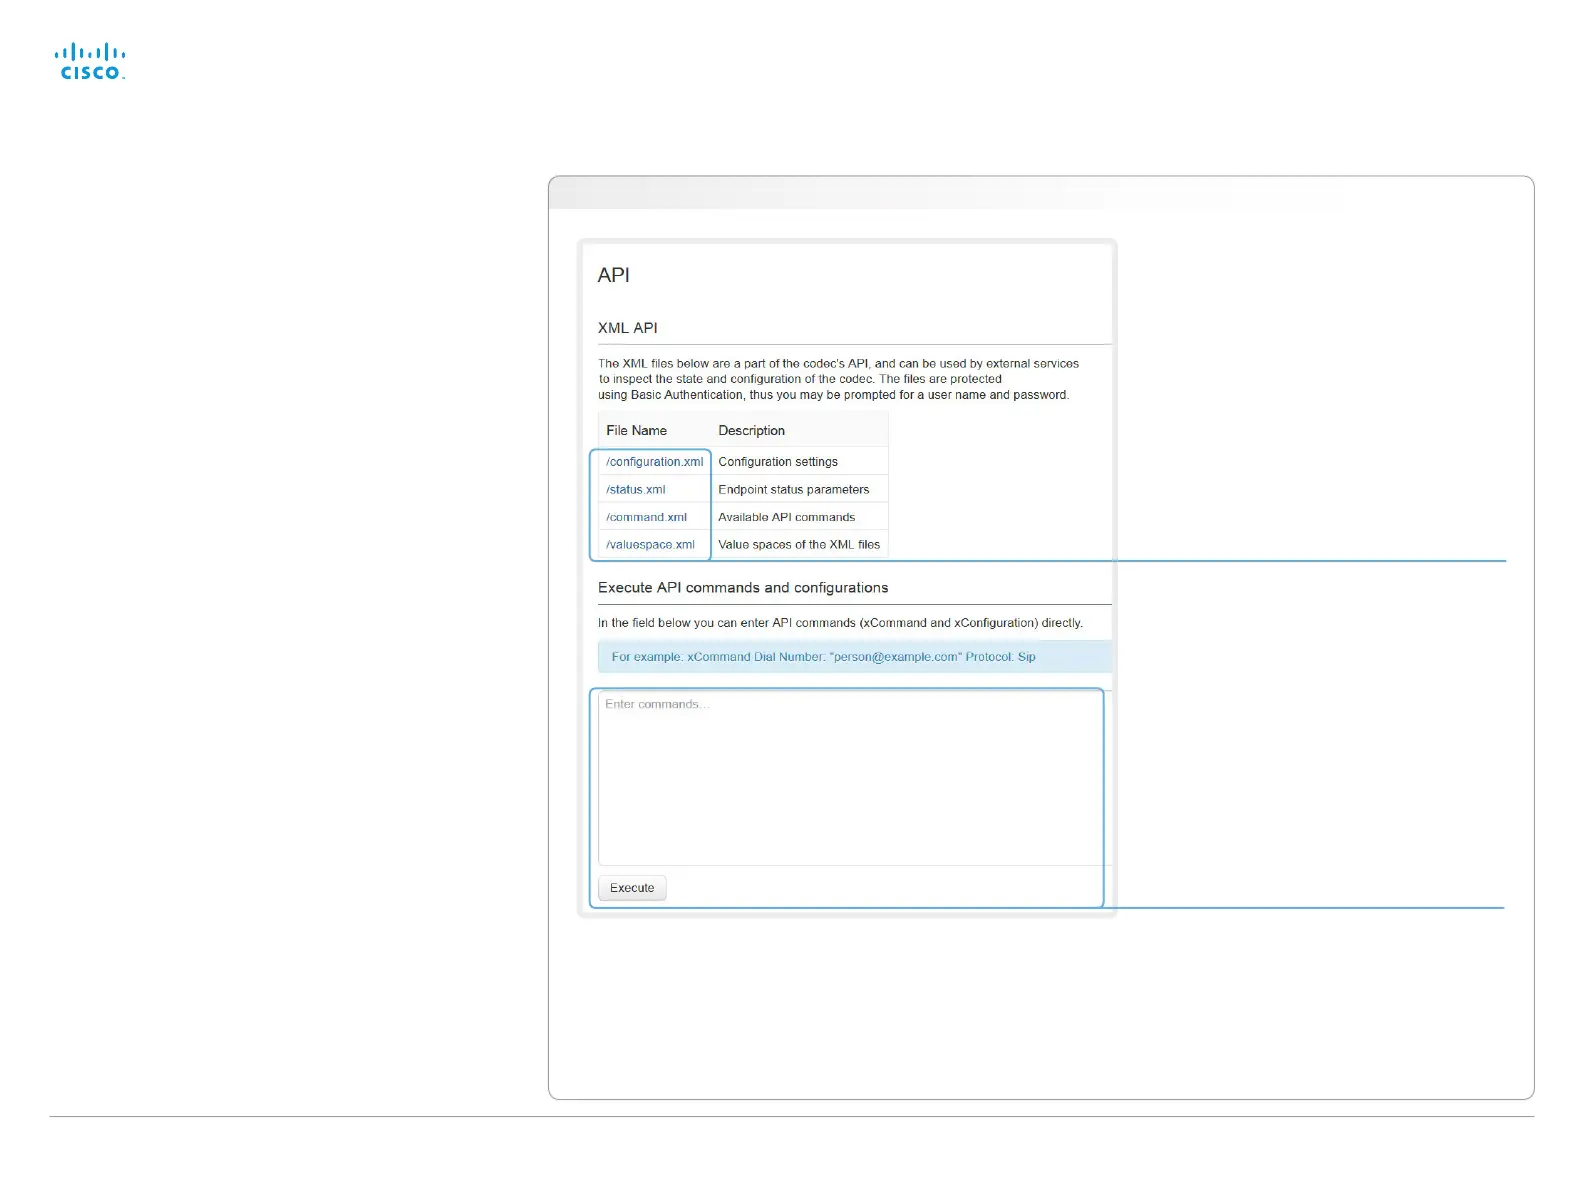
Task: Select the 'Configuration settings' description cell
Action: click(778, 462)
